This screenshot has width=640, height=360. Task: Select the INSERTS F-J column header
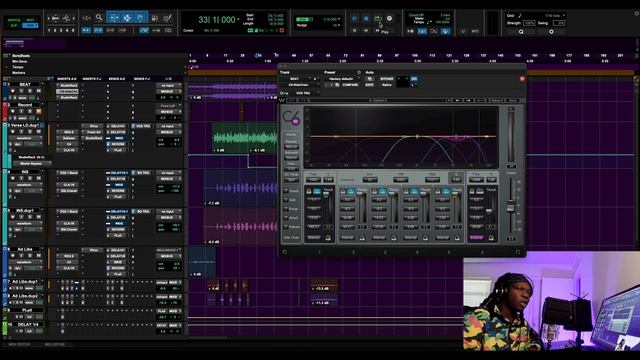pyautogui.click(x=91, y=79)
